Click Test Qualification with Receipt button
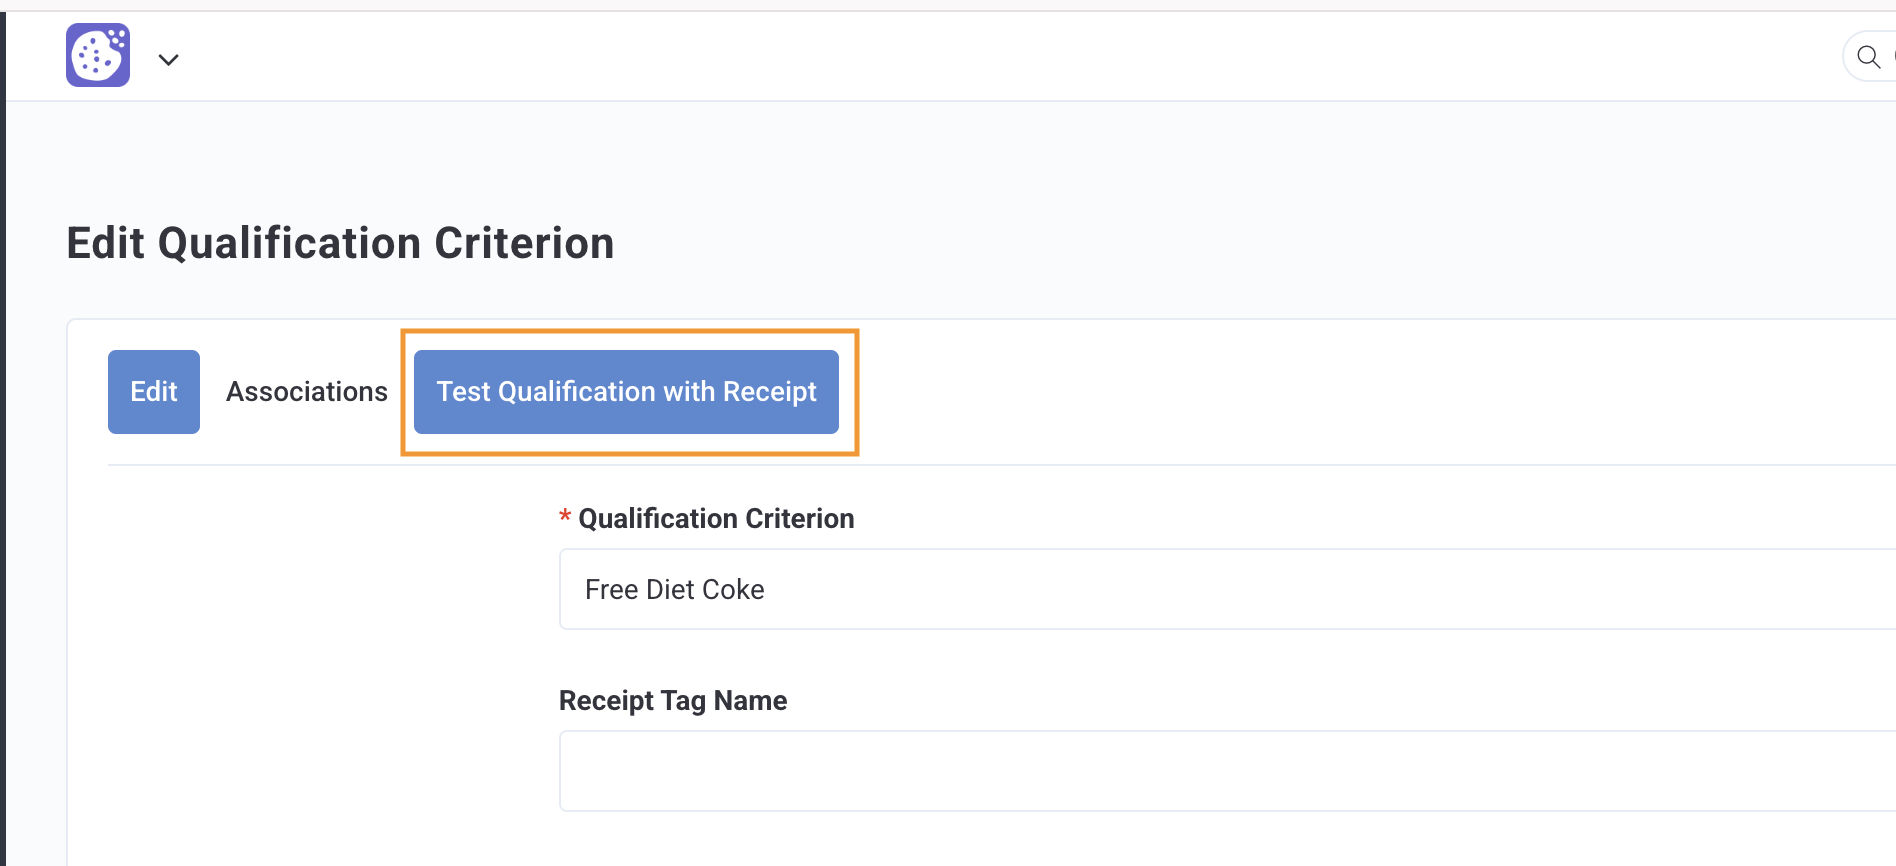Image resolution: width=1896 pixels, height=866 pixels. coord(626,392)
